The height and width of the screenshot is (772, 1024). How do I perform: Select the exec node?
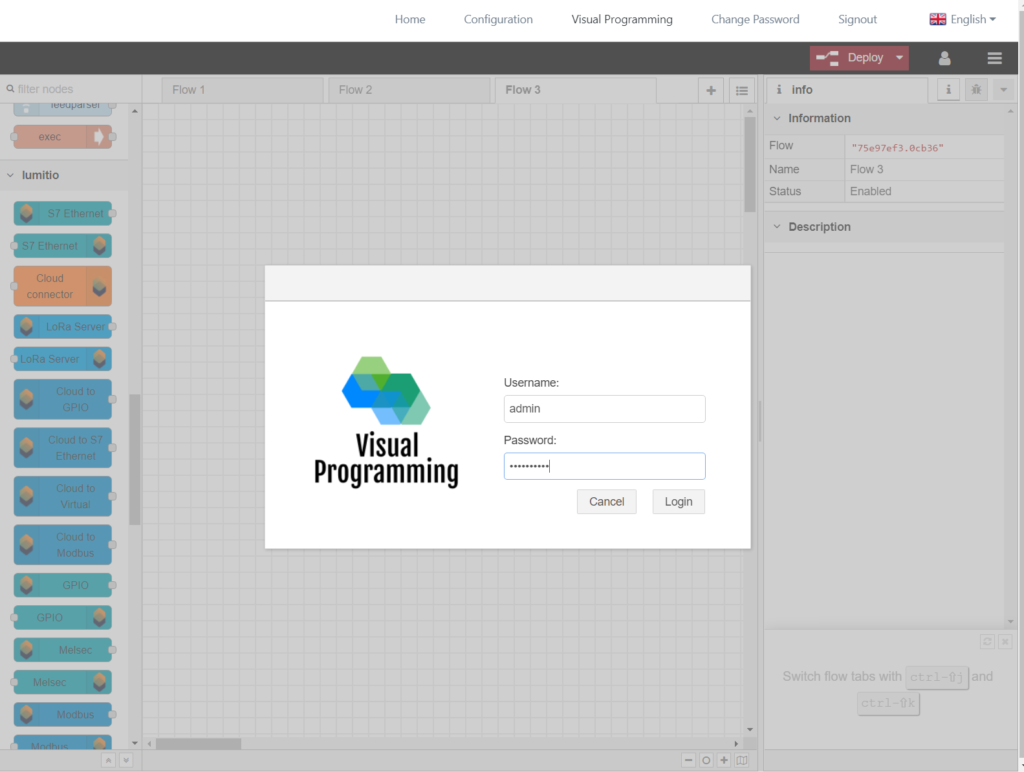(x=63, y=137)
